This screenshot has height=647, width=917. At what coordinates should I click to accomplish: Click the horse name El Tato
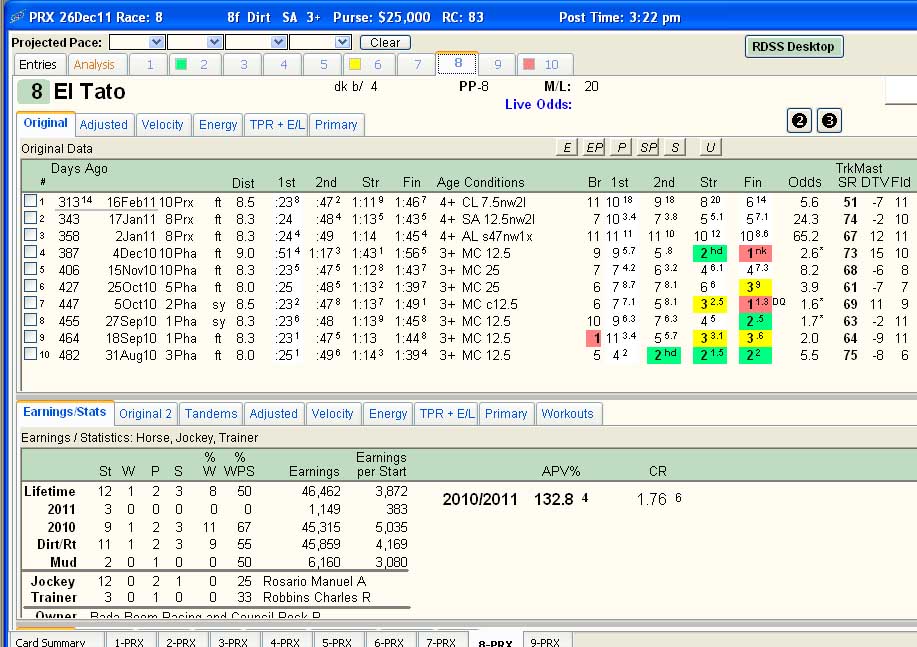coord(89,92)
